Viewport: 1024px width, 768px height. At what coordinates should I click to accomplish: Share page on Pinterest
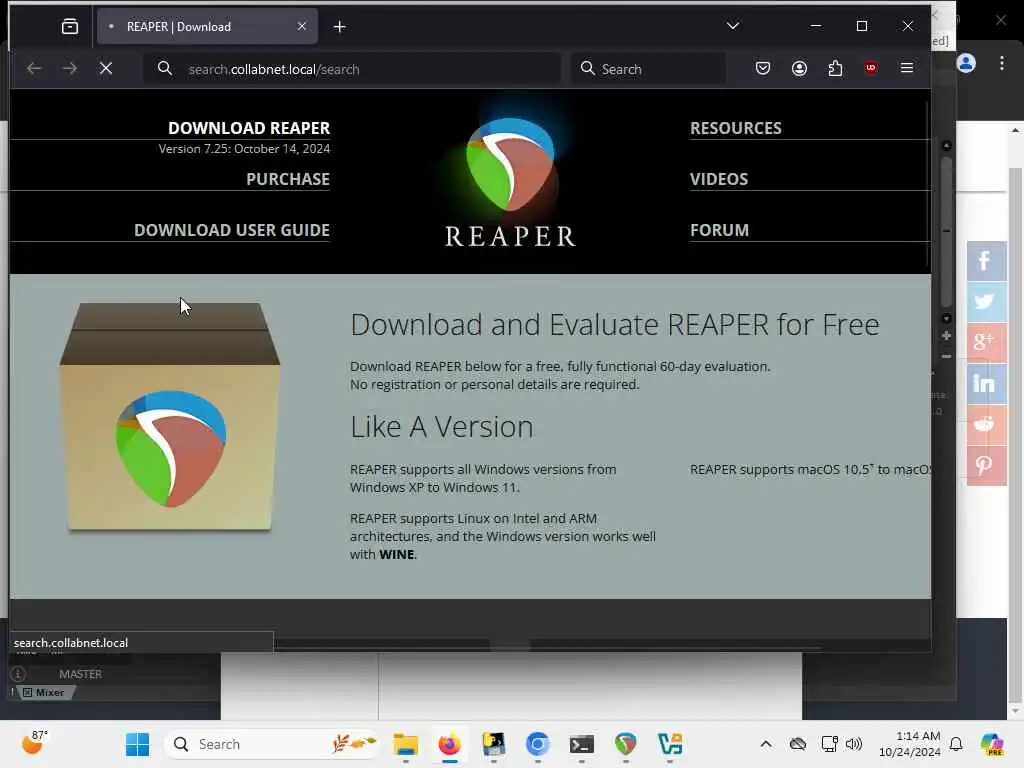point(986,466)
